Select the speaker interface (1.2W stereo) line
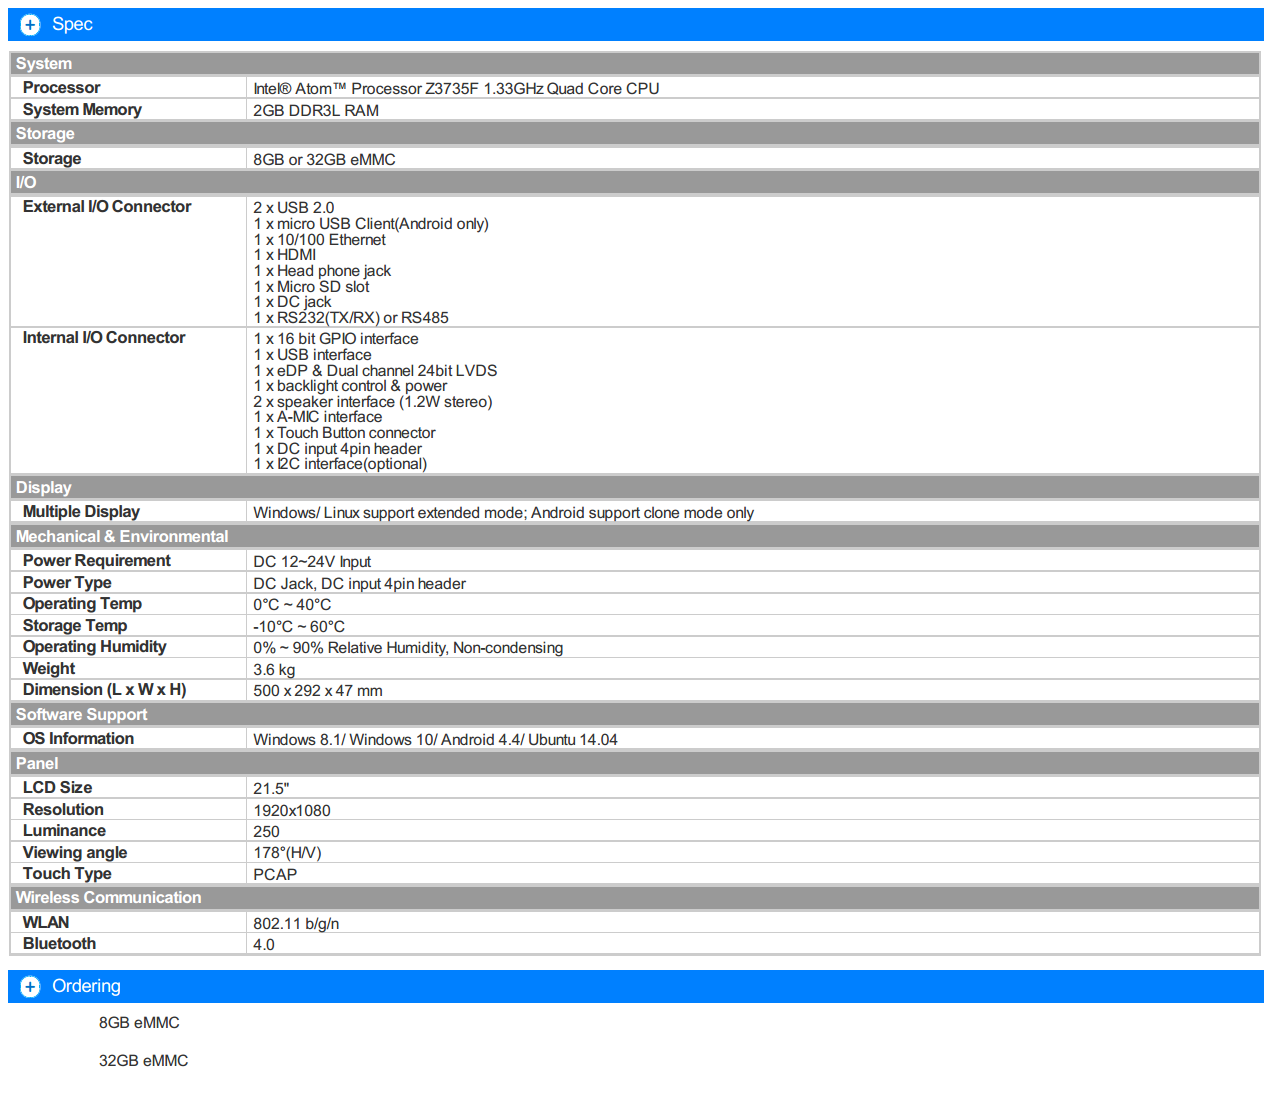The height and width of the screenshot is (1094, 1277). [x=373, y=402]
